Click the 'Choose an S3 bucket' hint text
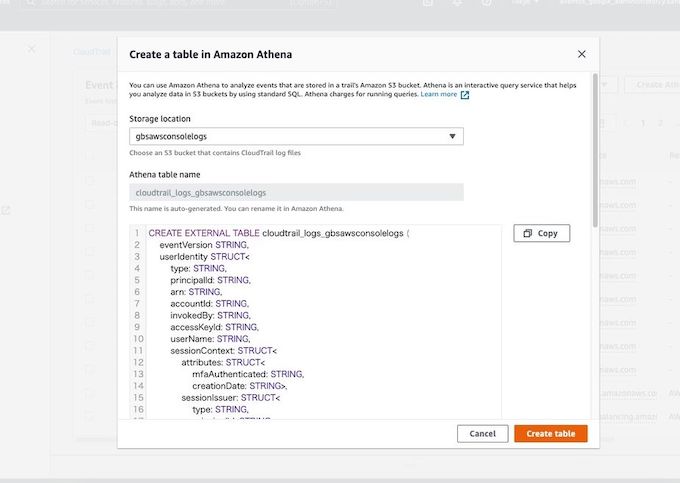 pyautogui.click(x=215, y=153)
